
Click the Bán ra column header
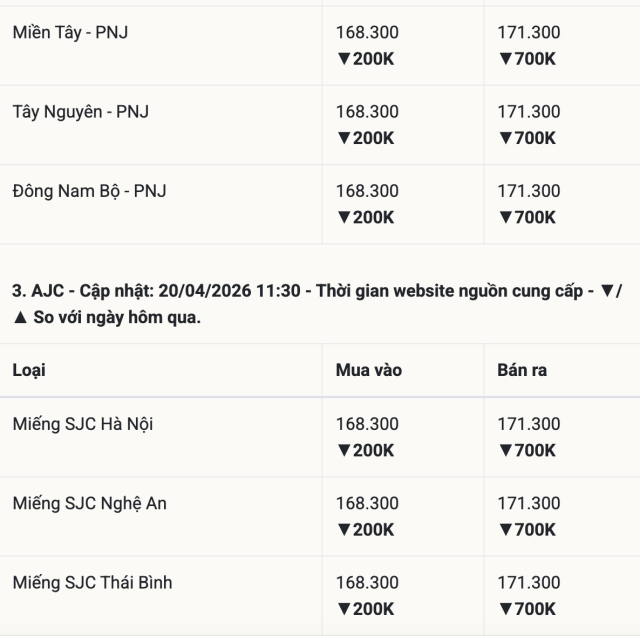tap(522, 370)
